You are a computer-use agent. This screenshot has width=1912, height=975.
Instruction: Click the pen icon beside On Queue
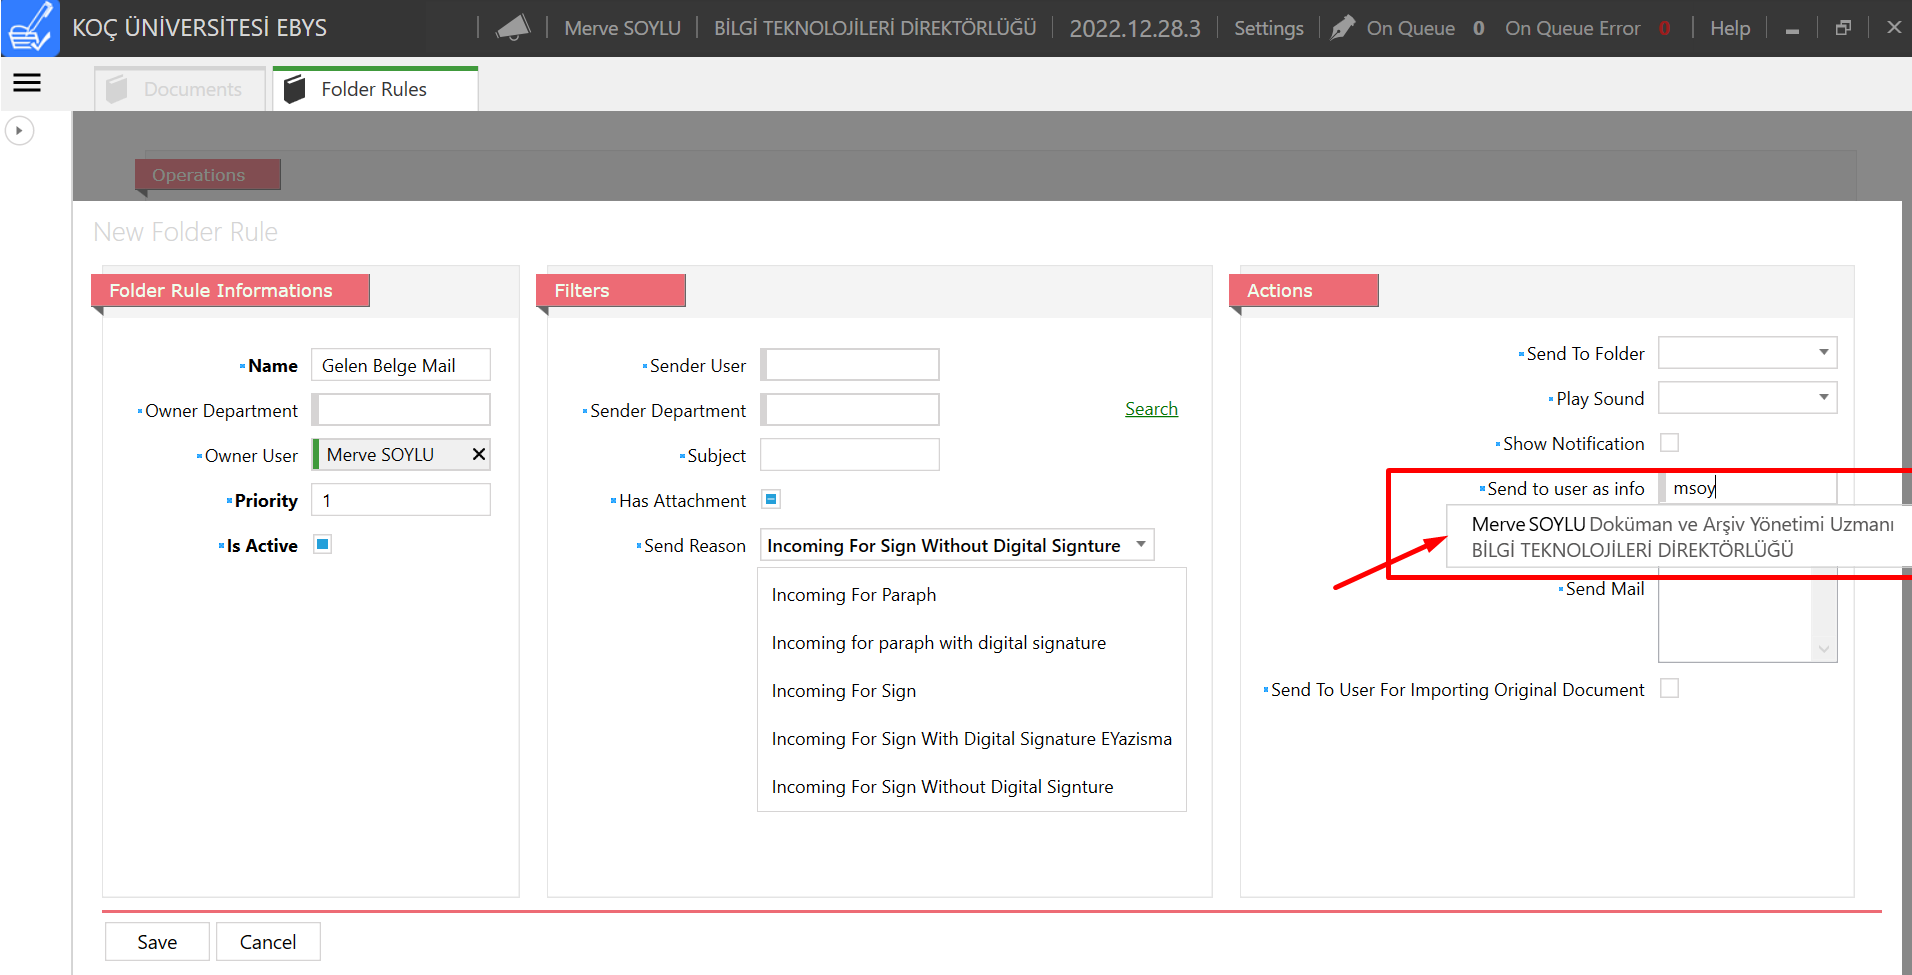point(1343,28)
